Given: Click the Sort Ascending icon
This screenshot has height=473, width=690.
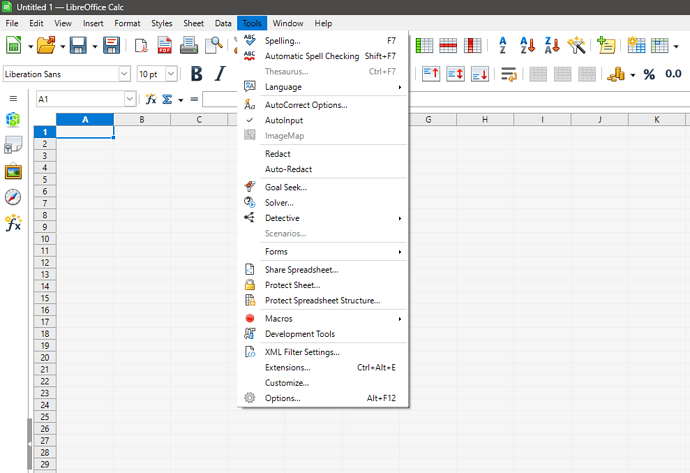Looking at the screenshot, I should [527, 45].
